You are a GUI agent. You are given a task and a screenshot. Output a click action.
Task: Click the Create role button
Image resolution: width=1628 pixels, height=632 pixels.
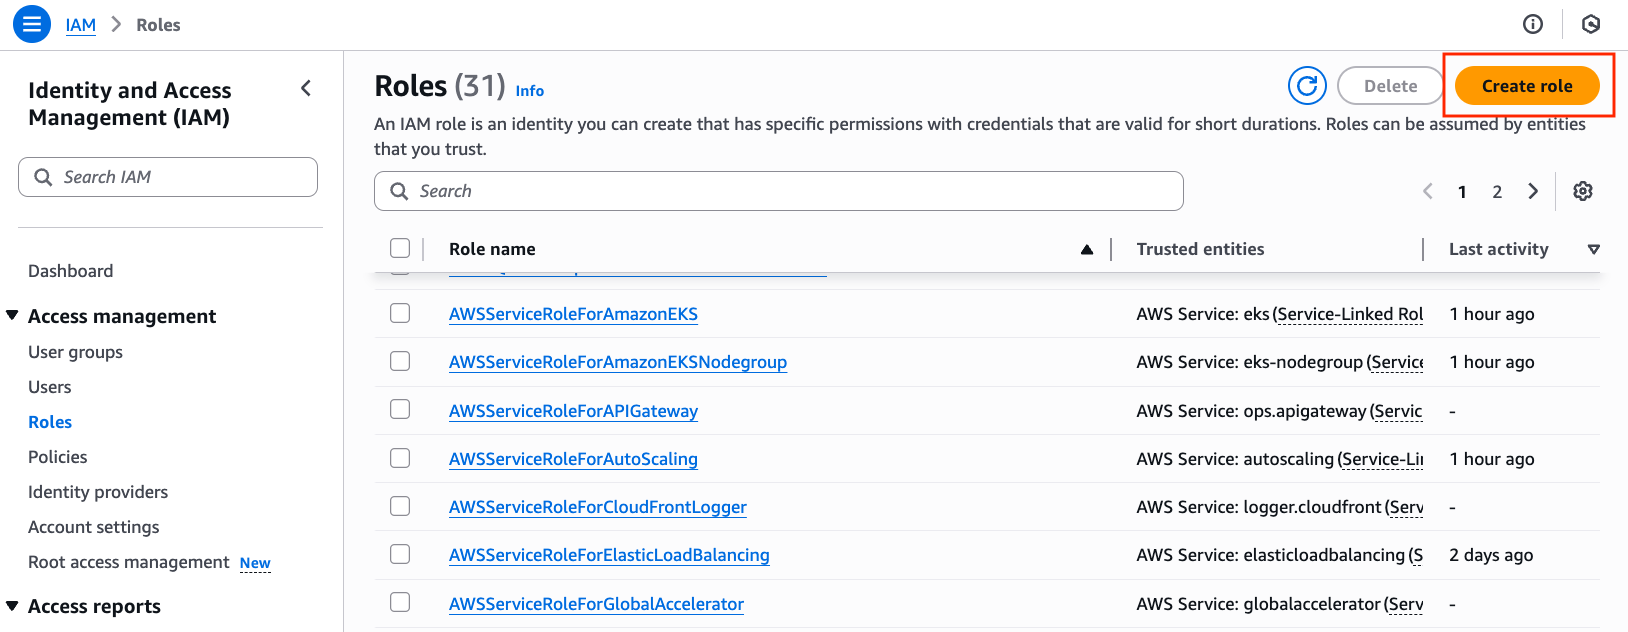click(1527, 86)
